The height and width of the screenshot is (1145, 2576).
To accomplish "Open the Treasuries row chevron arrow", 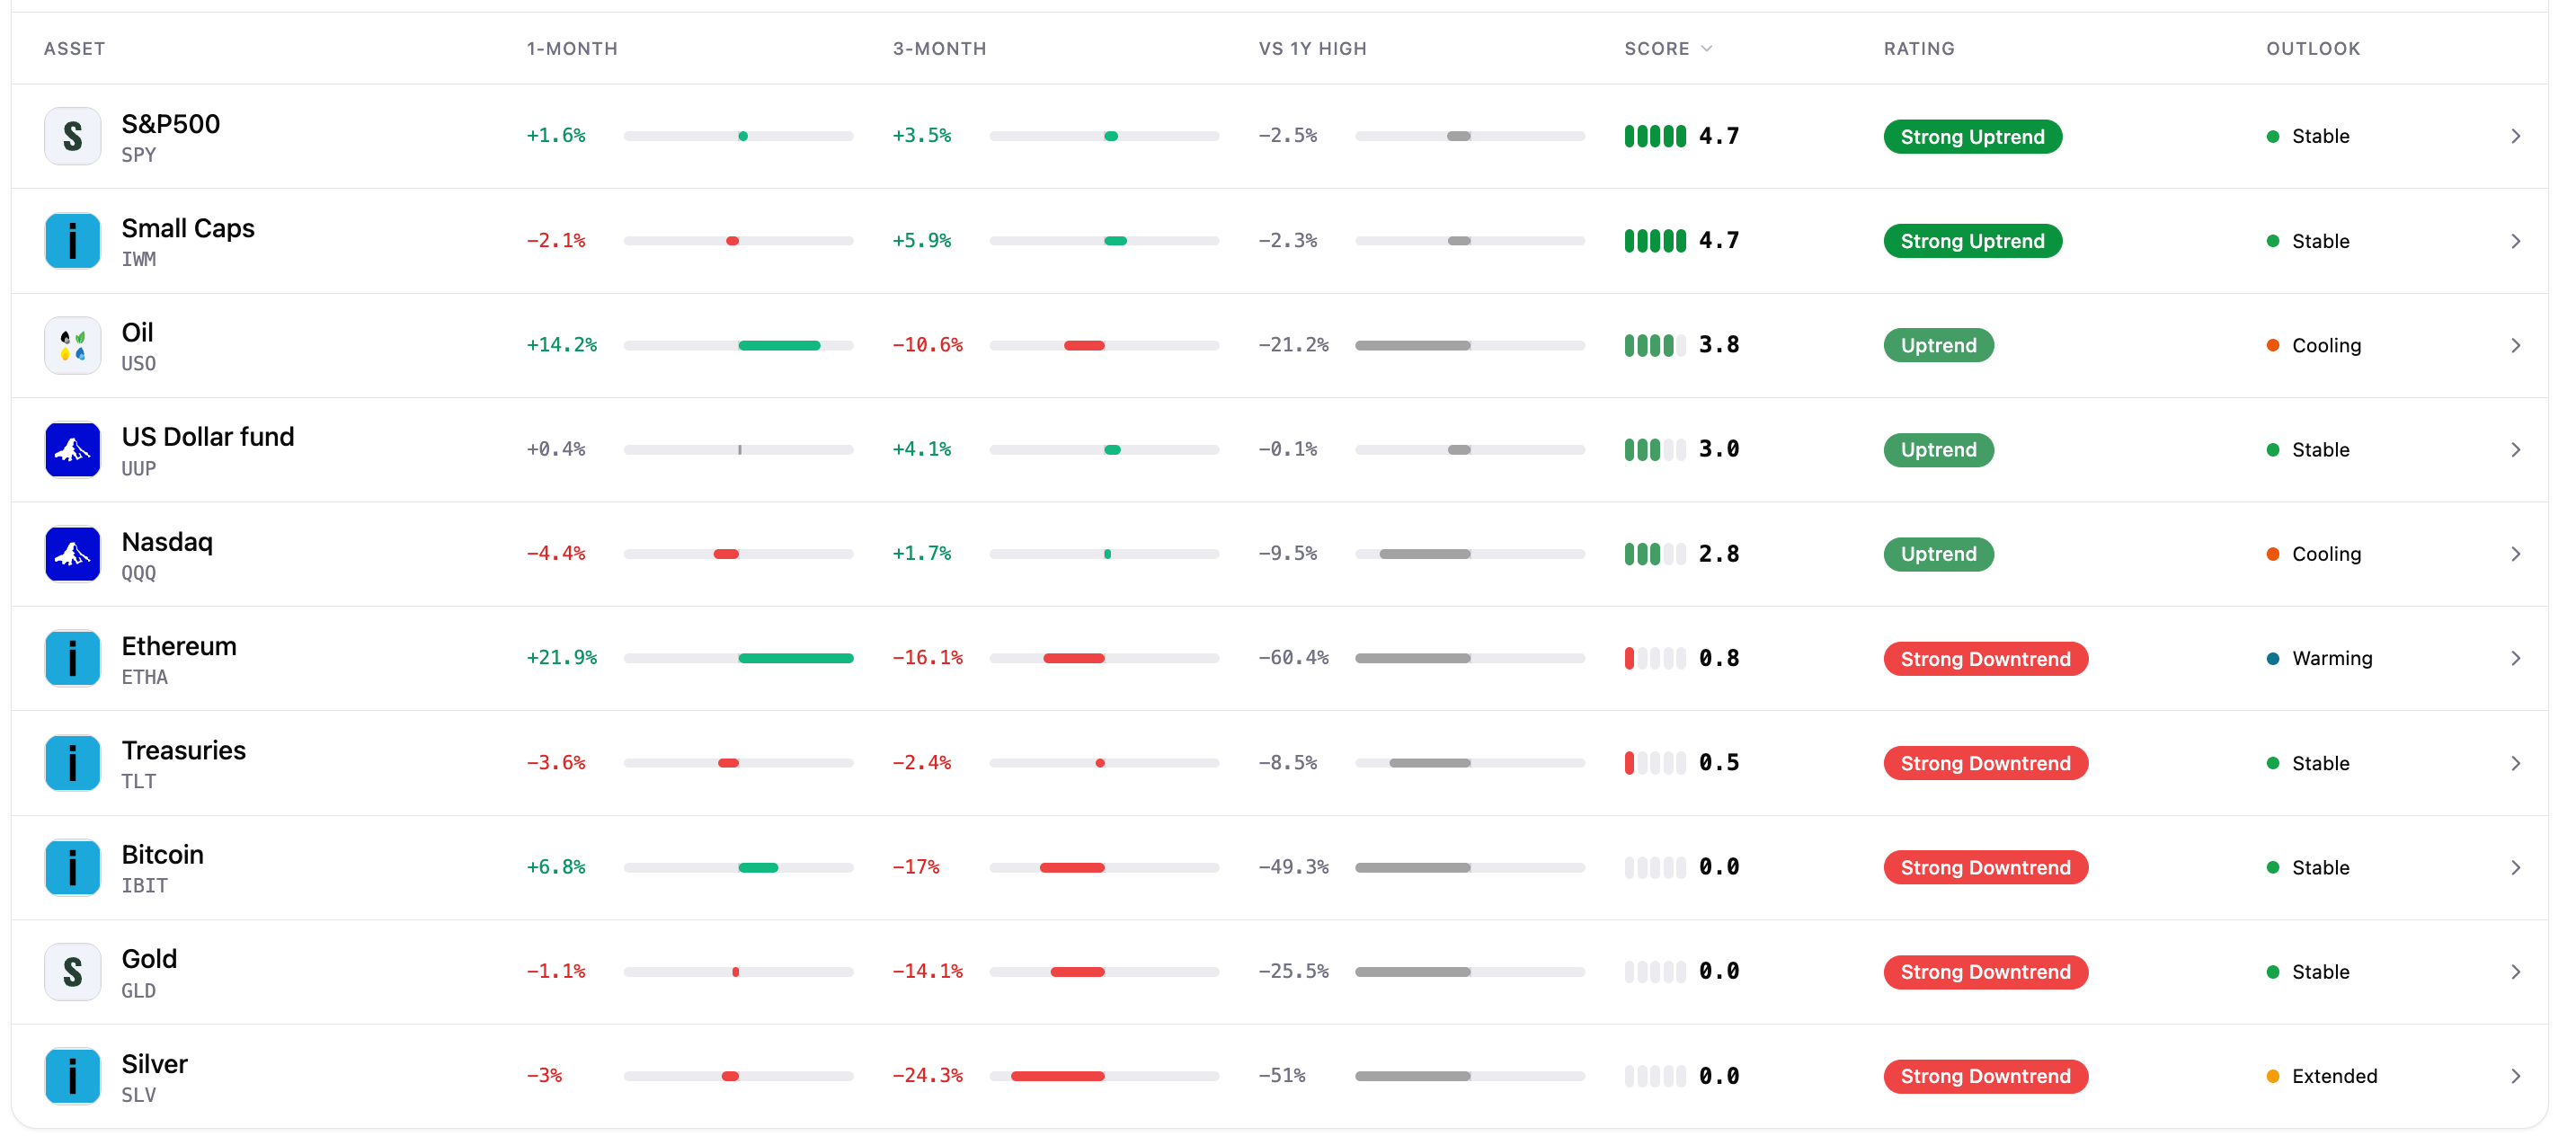I will click(x=2516, y=763).
